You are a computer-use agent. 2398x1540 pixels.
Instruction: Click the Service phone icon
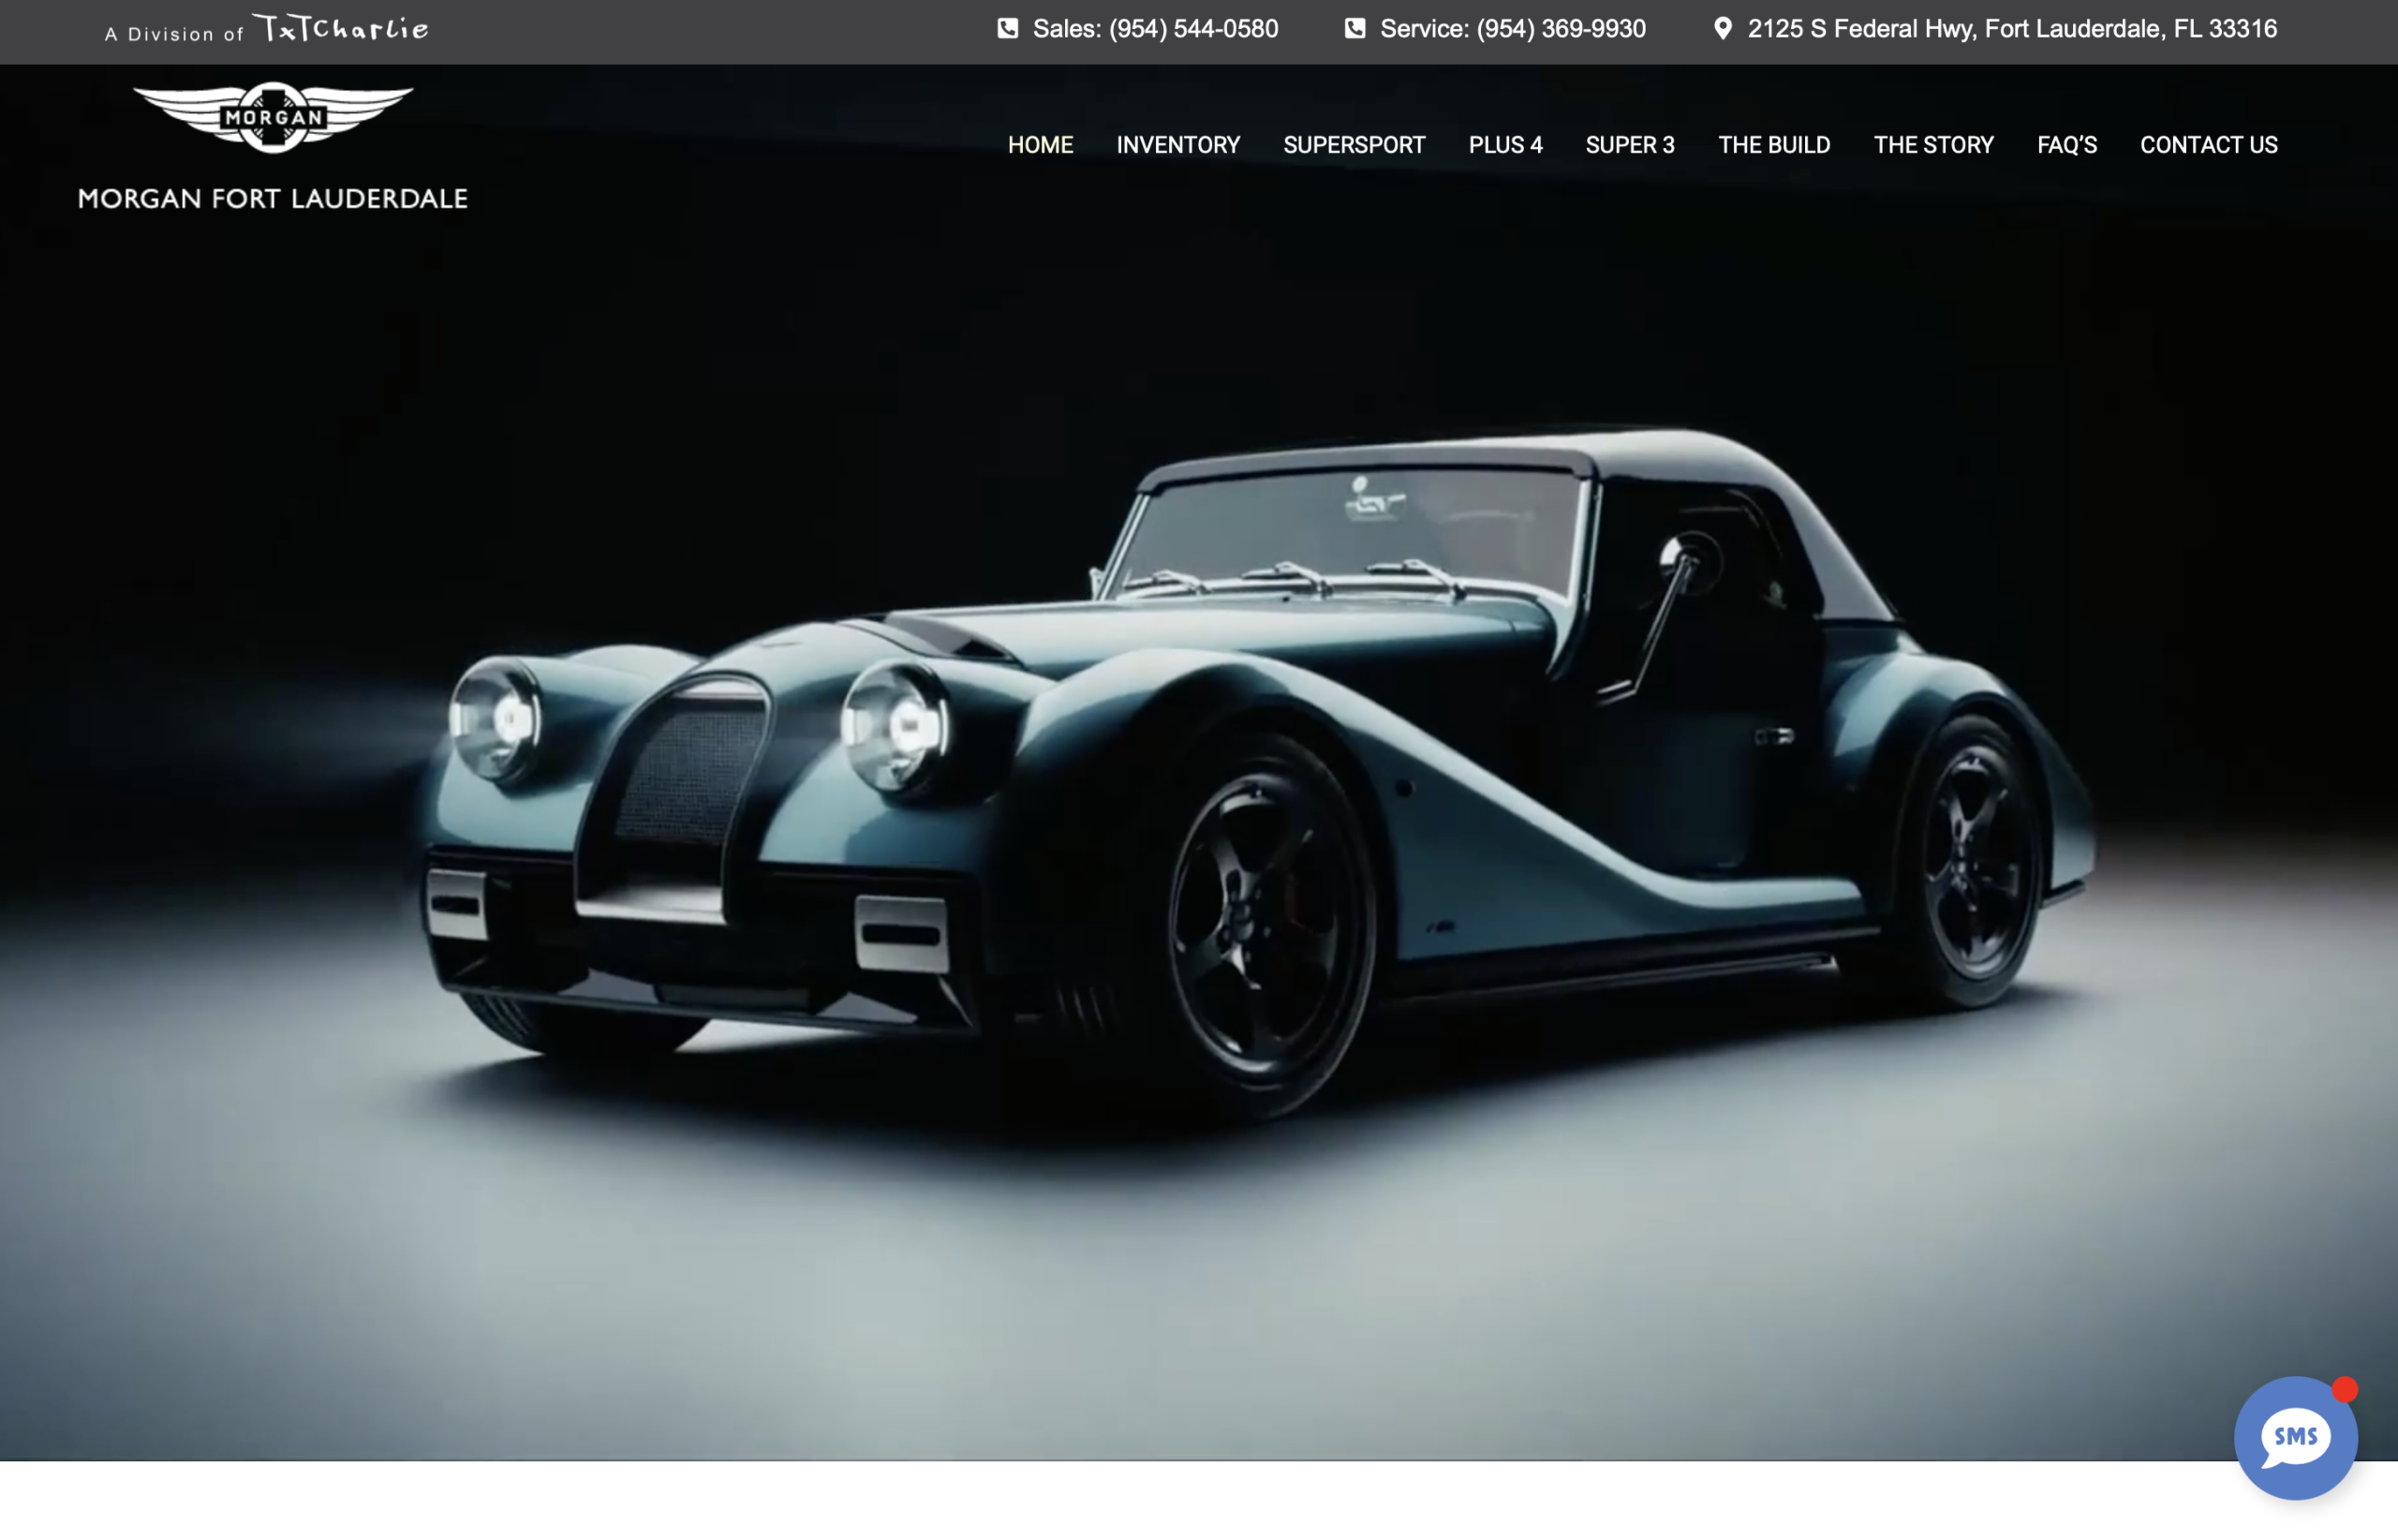[1354, 29]
